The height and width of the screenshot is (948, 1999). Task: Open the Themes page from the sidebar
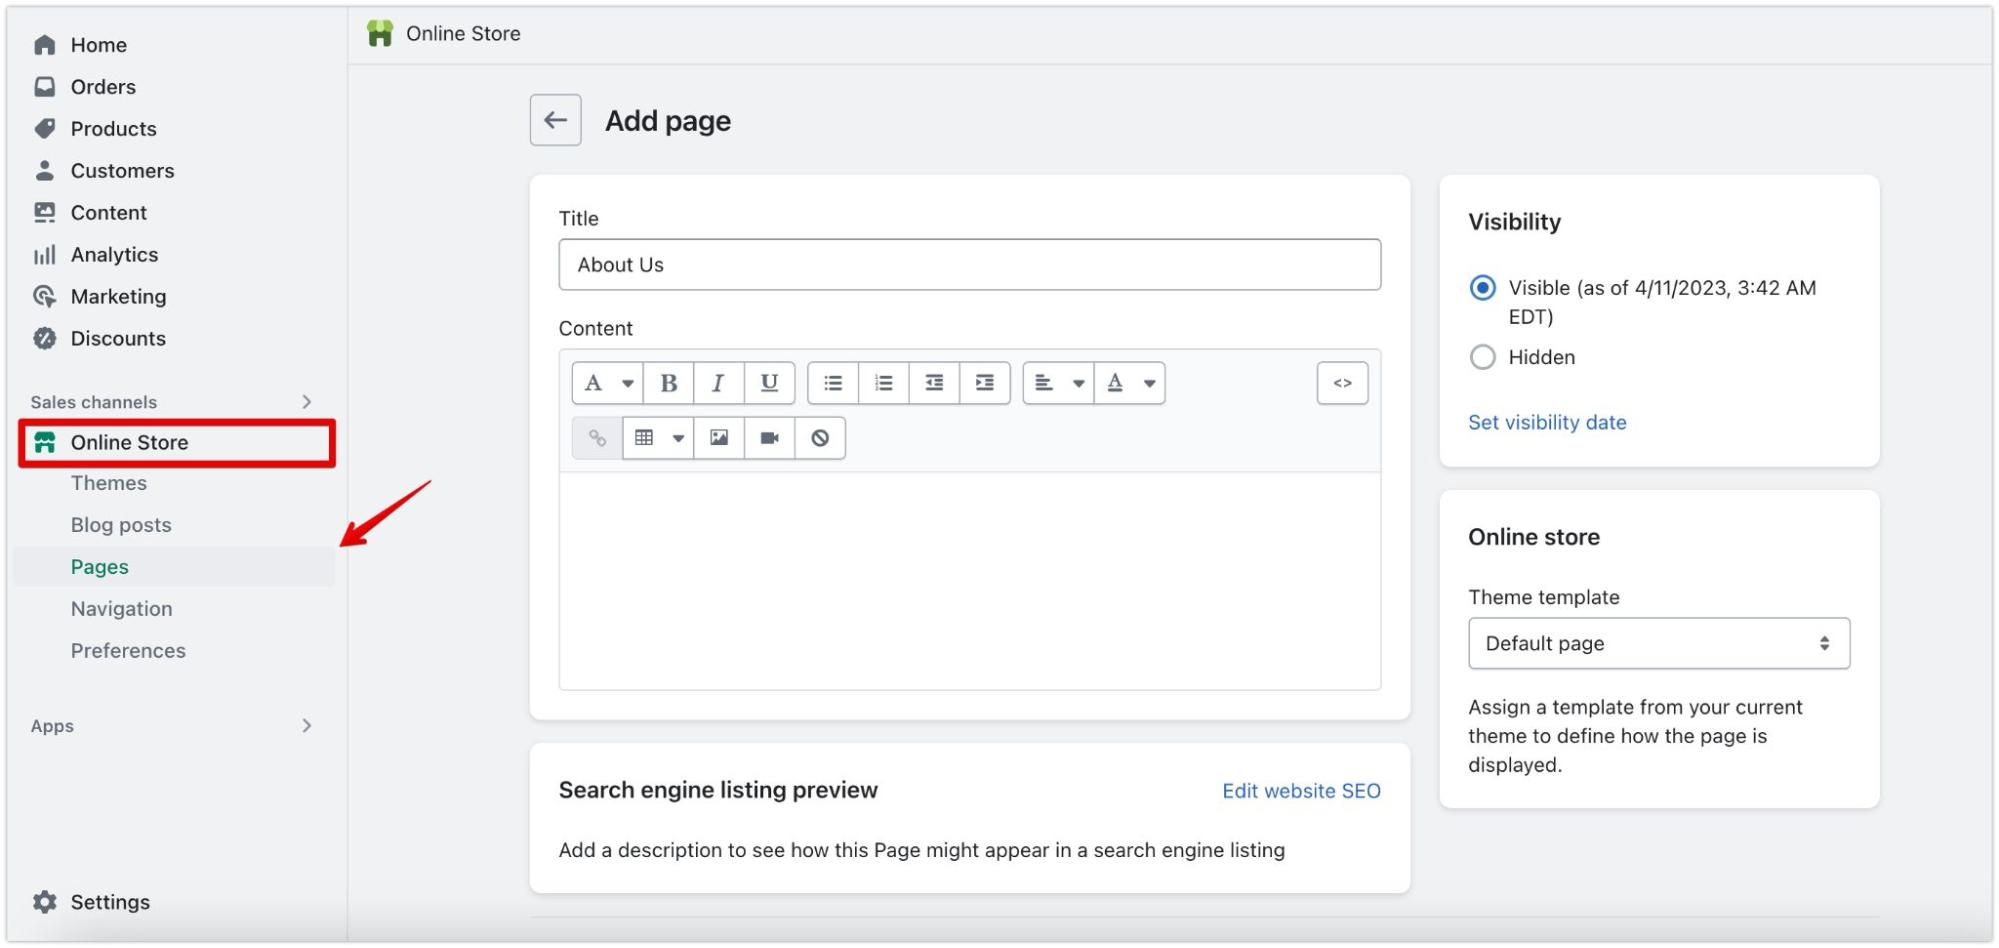click(108, 482)
